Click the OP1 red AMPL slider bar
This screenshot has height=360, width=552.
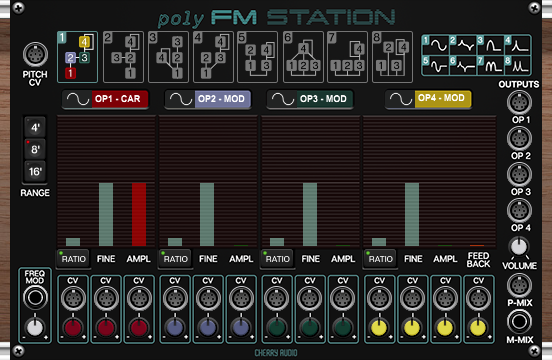tap(139, 214)
